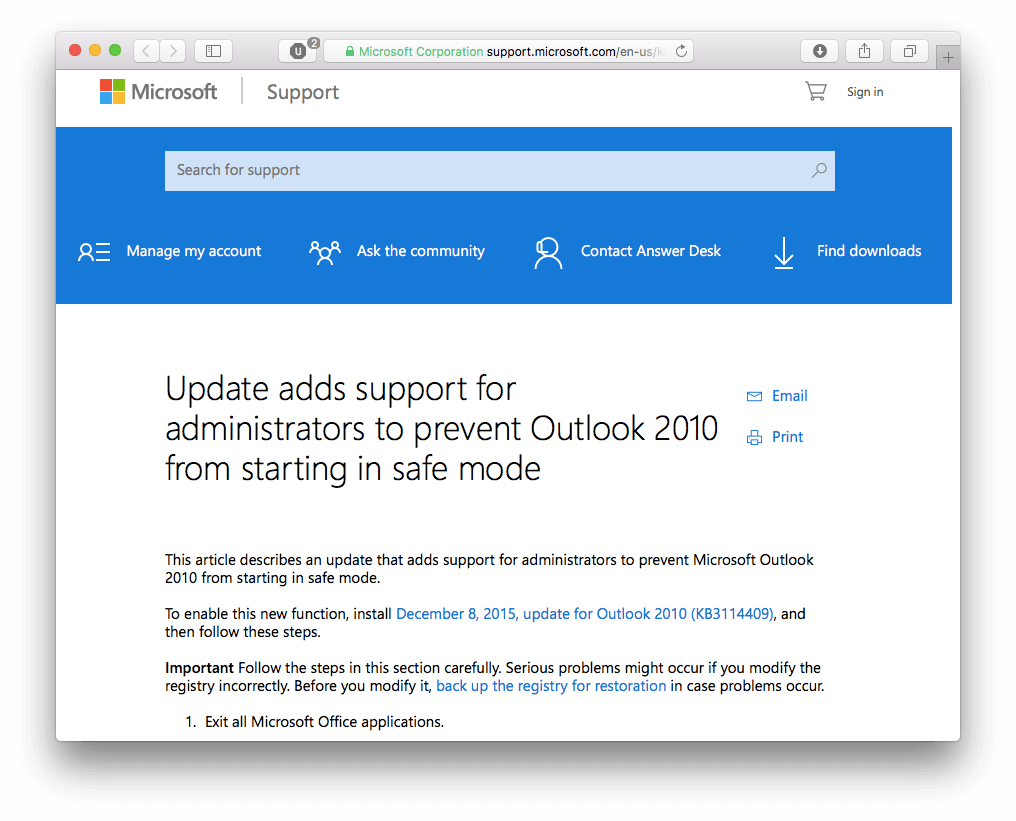Click the Microsoft four-color logo

(112, 91)
